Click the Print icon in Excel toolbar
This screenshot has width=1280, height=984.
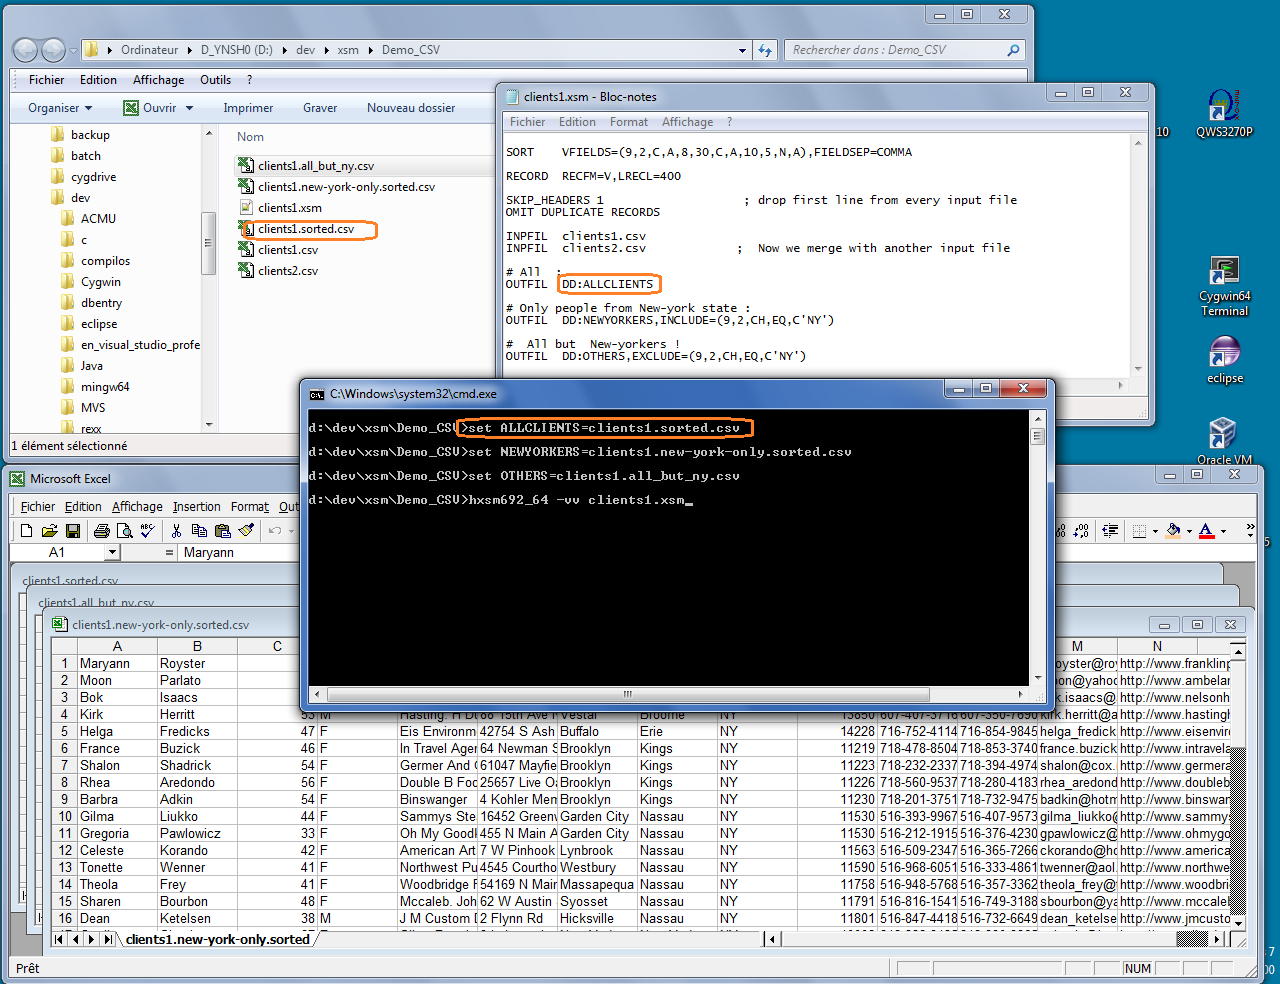tap(101, 531)
